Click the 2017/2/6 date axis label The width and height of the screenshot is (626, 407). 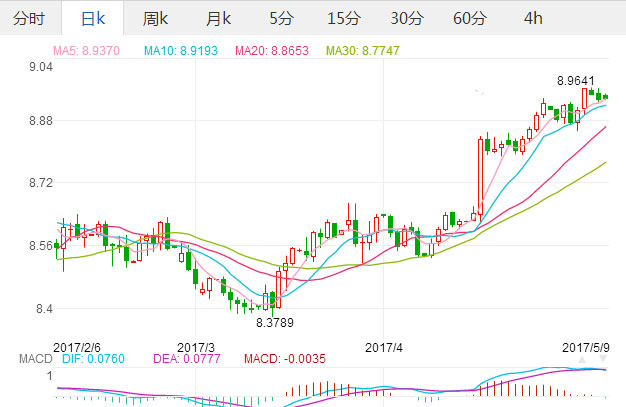coord(77,347)
